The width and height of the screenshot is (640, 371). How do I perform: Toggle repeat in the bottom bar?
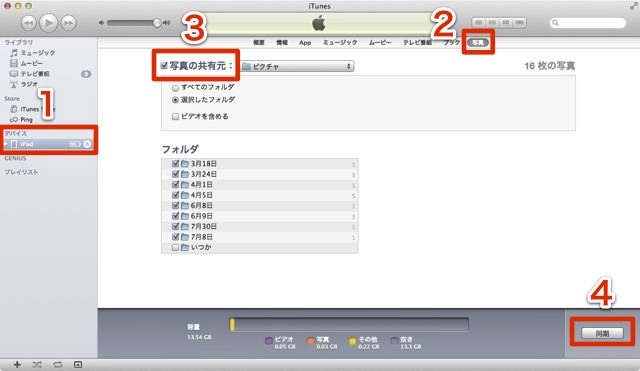click(58, 364)
